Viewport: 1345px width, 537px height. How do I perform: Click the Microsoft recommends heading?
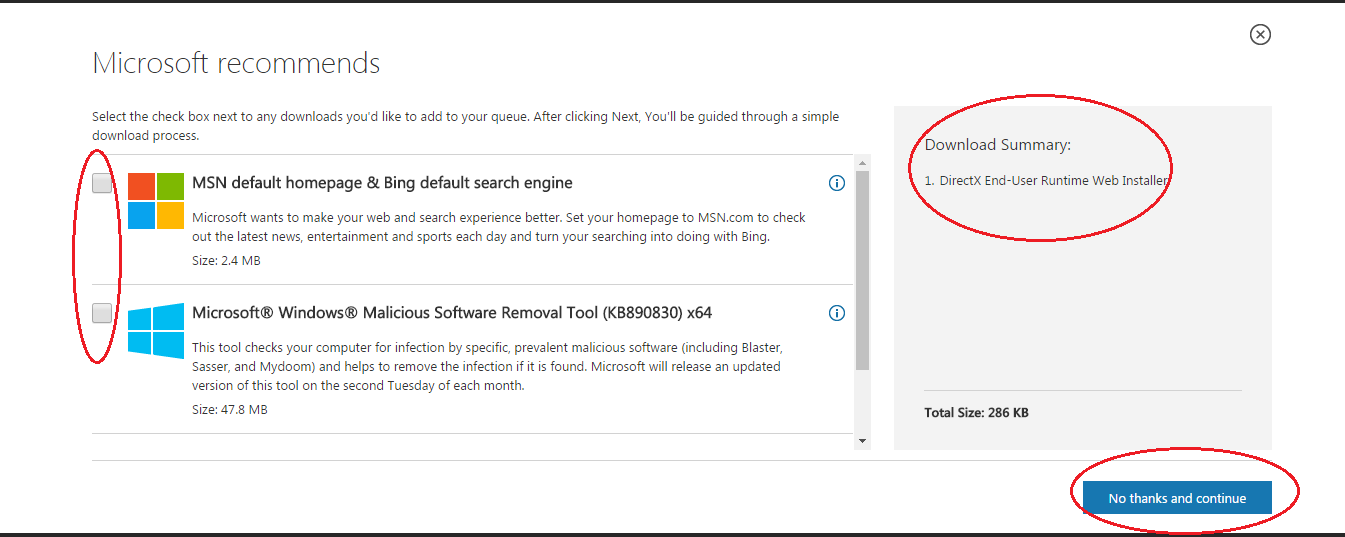coord(236,63)
